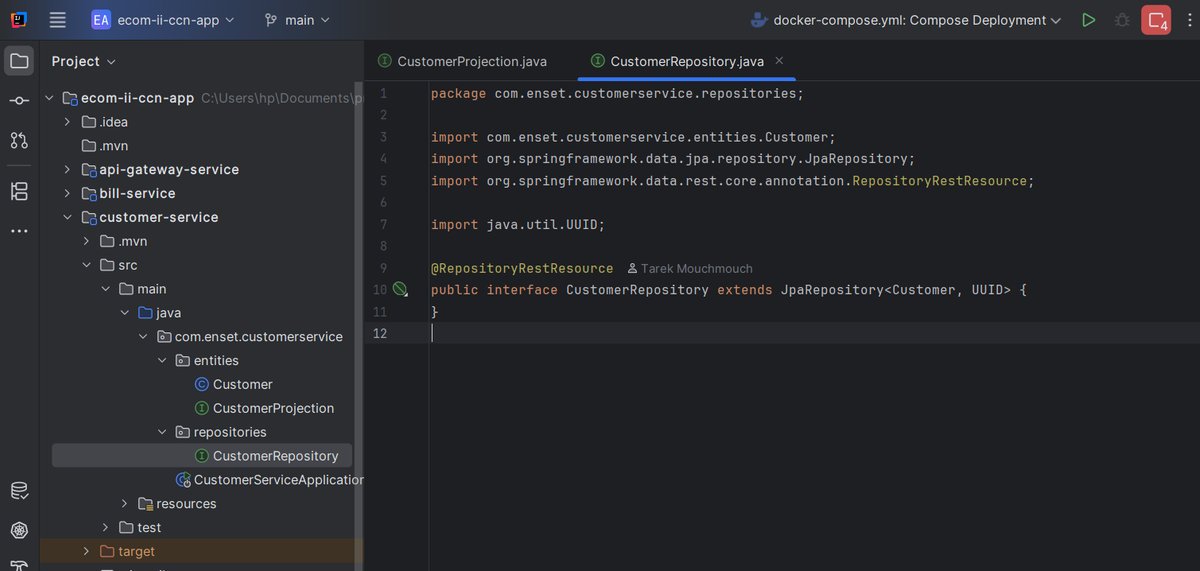1200x571 pixels.
Task: Open the Pull Requests tool window icon
Action: click(x=19, y=140)
